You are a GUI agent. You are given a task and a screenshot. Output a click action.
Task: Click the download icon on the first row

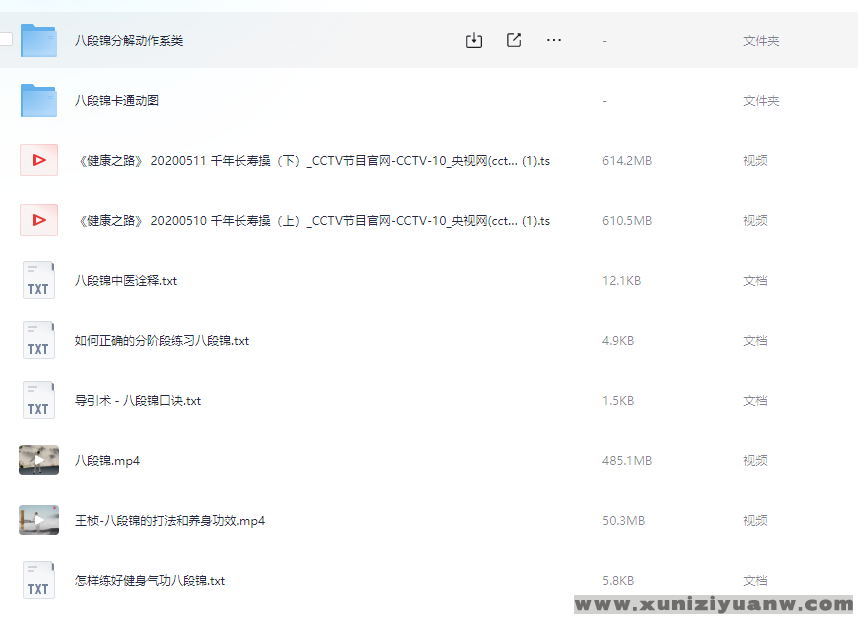pos(474,40)
